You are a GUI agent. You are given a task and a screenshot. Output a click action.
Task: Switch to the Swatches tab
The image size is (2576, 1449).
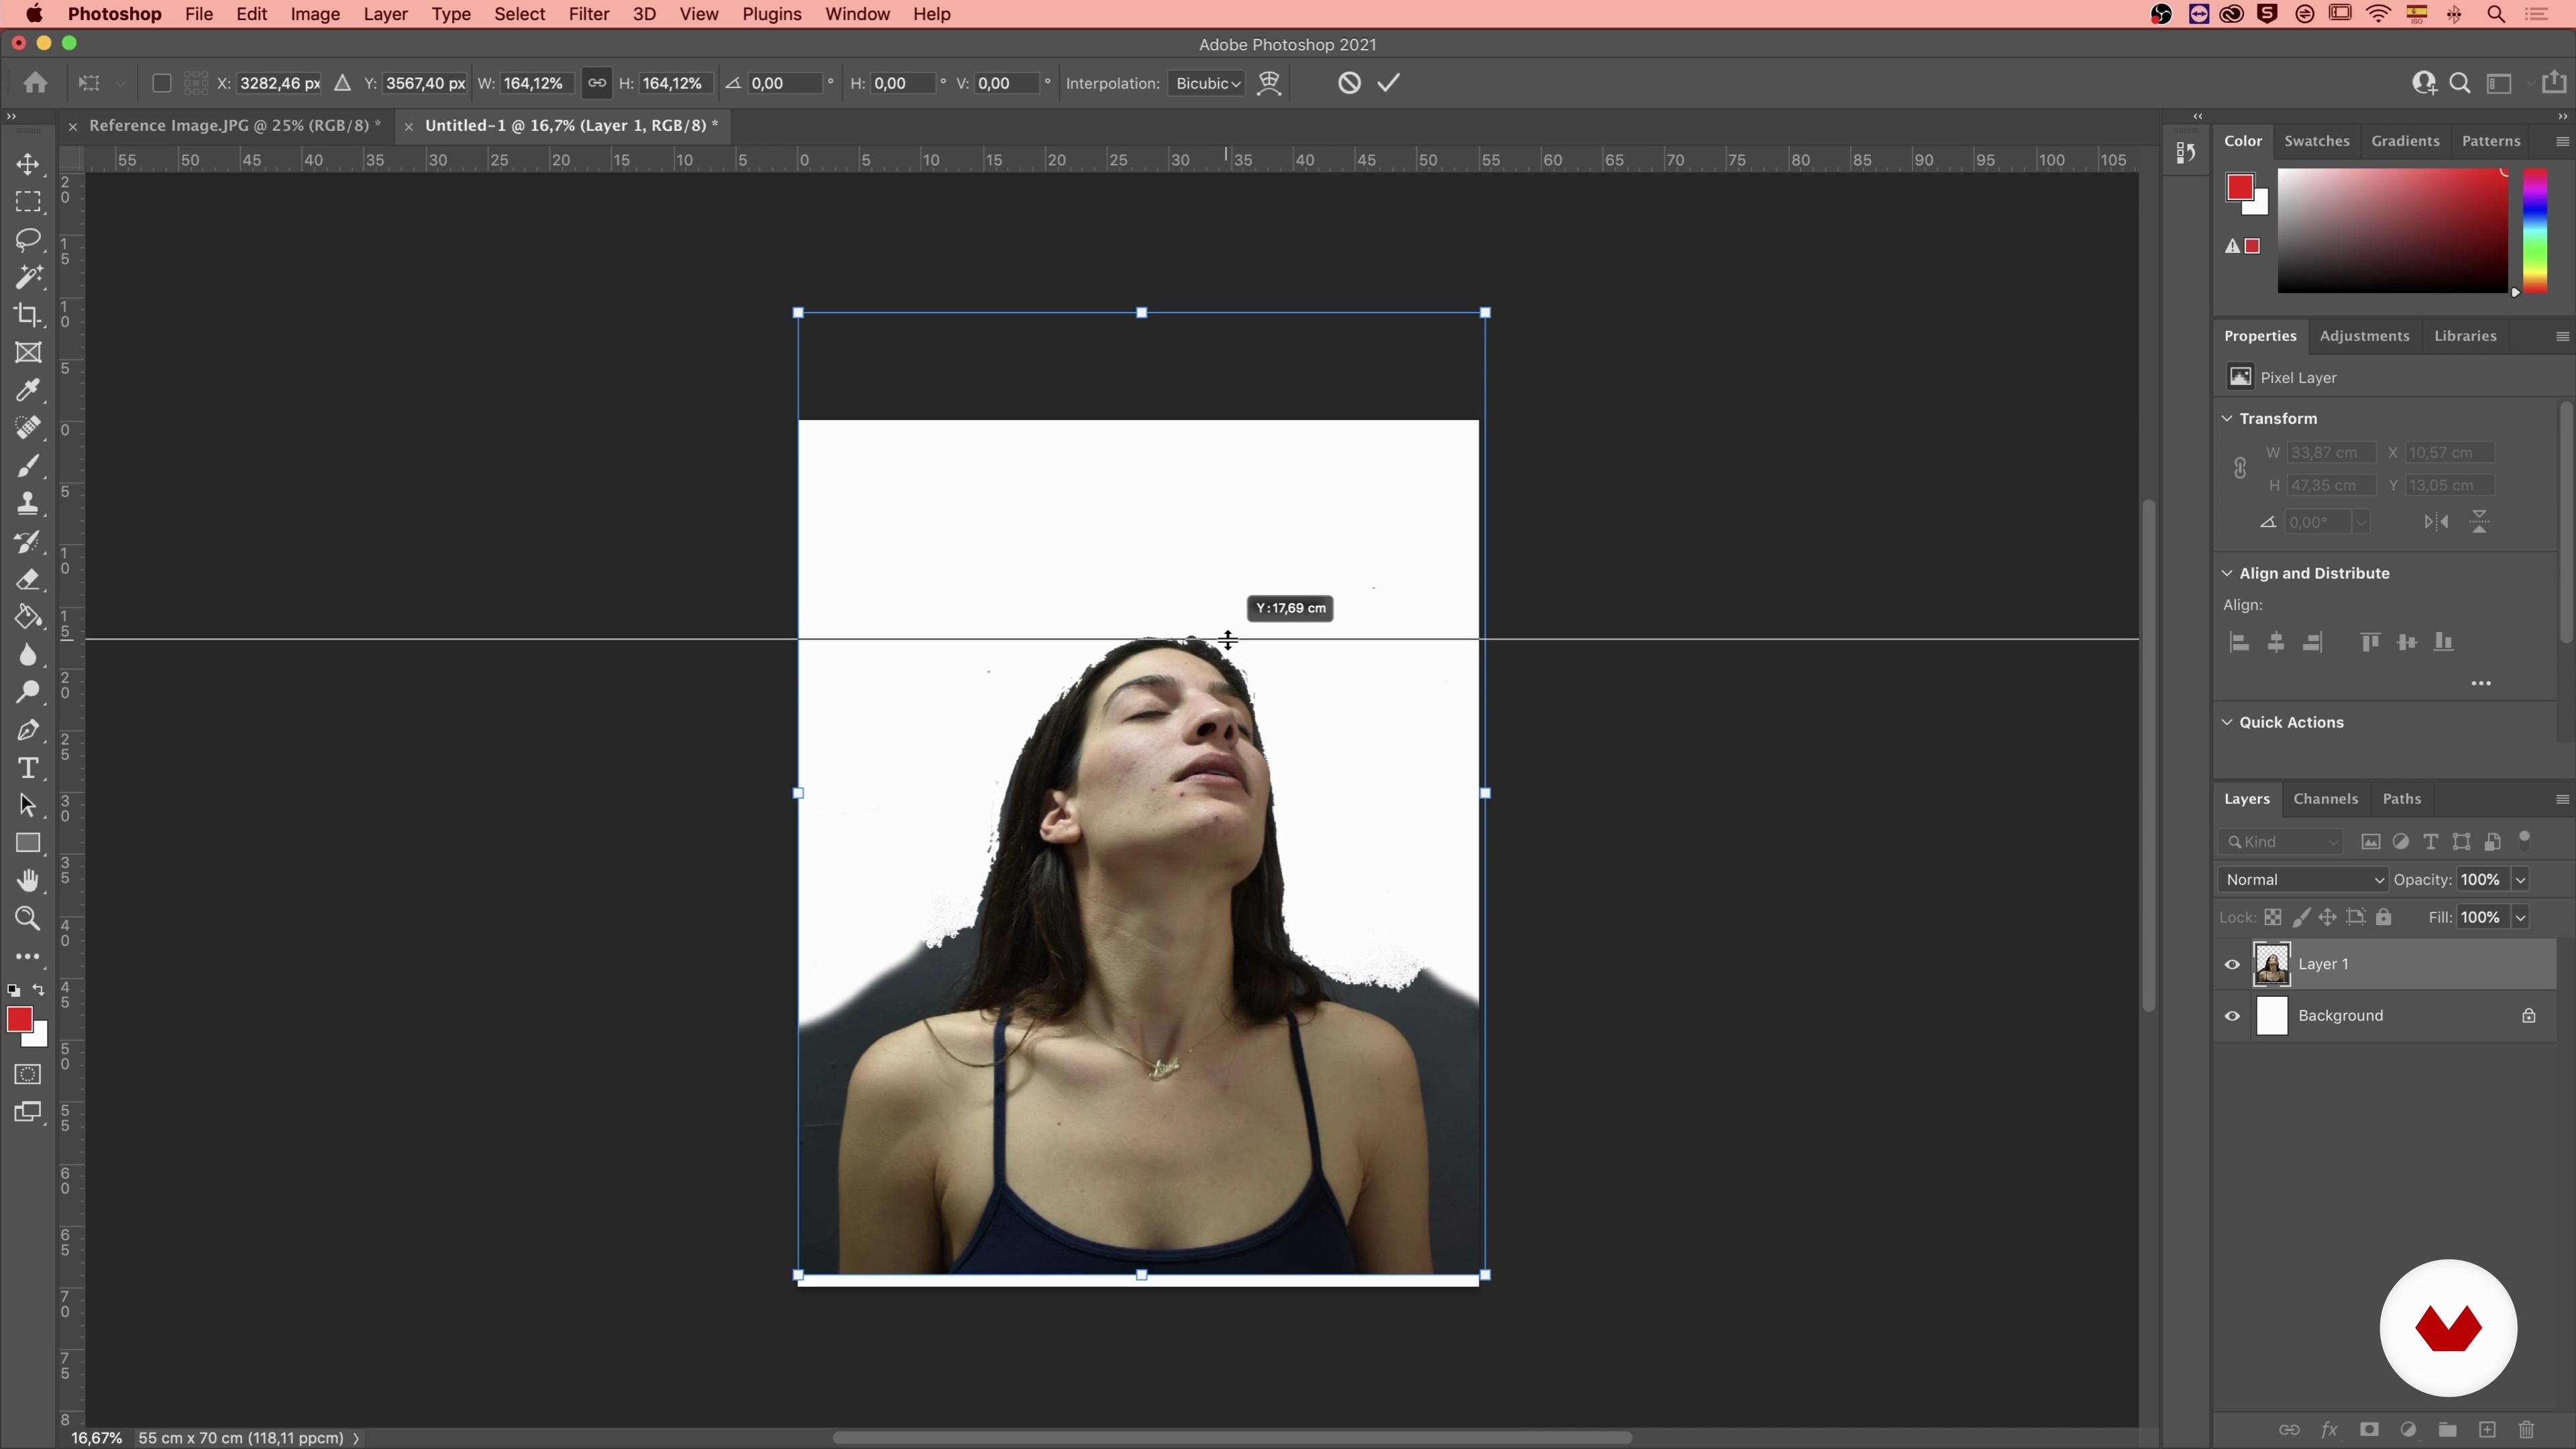tap(2316, 141)
